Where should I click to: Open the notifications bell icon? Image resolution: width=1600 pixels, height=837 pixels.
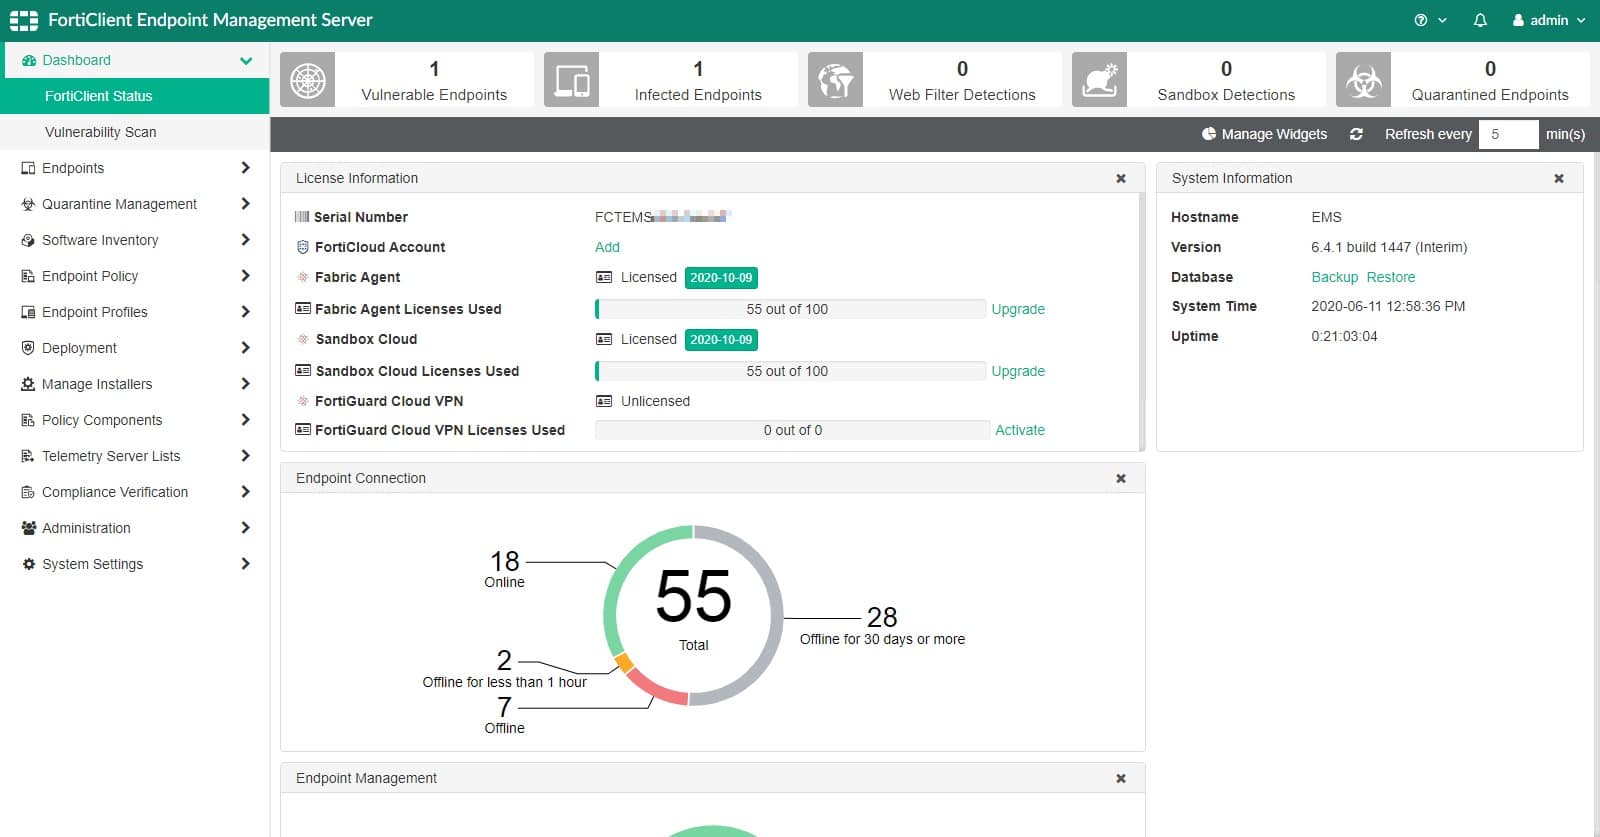1480,20
